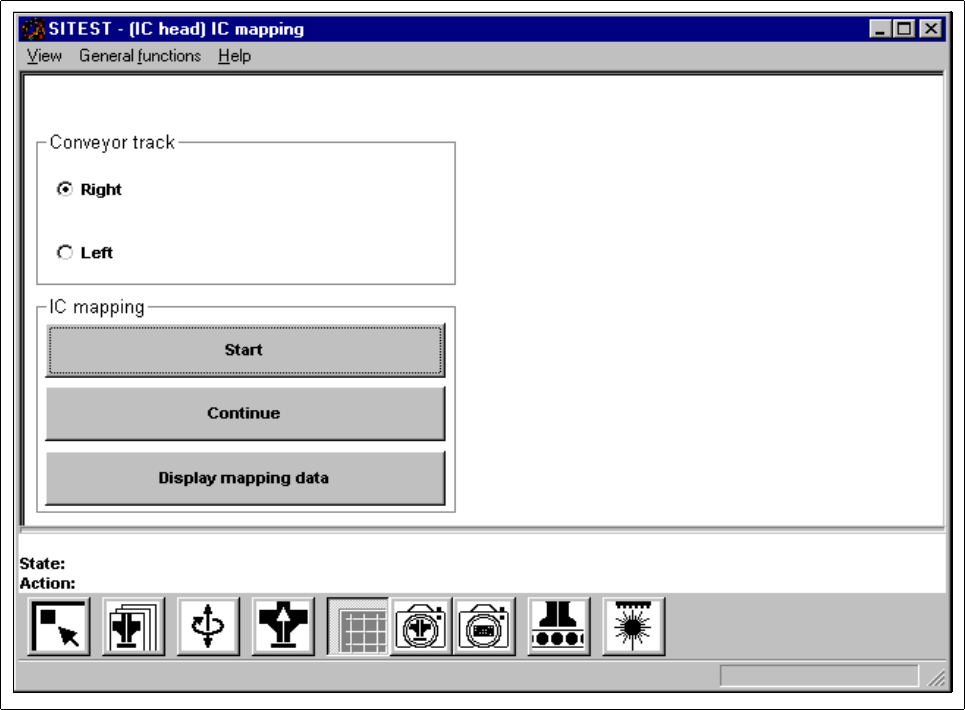This screenshot has width=965, height=710.
Task: Click the selection pointer toolbar icon
Action: pos(59,626)
